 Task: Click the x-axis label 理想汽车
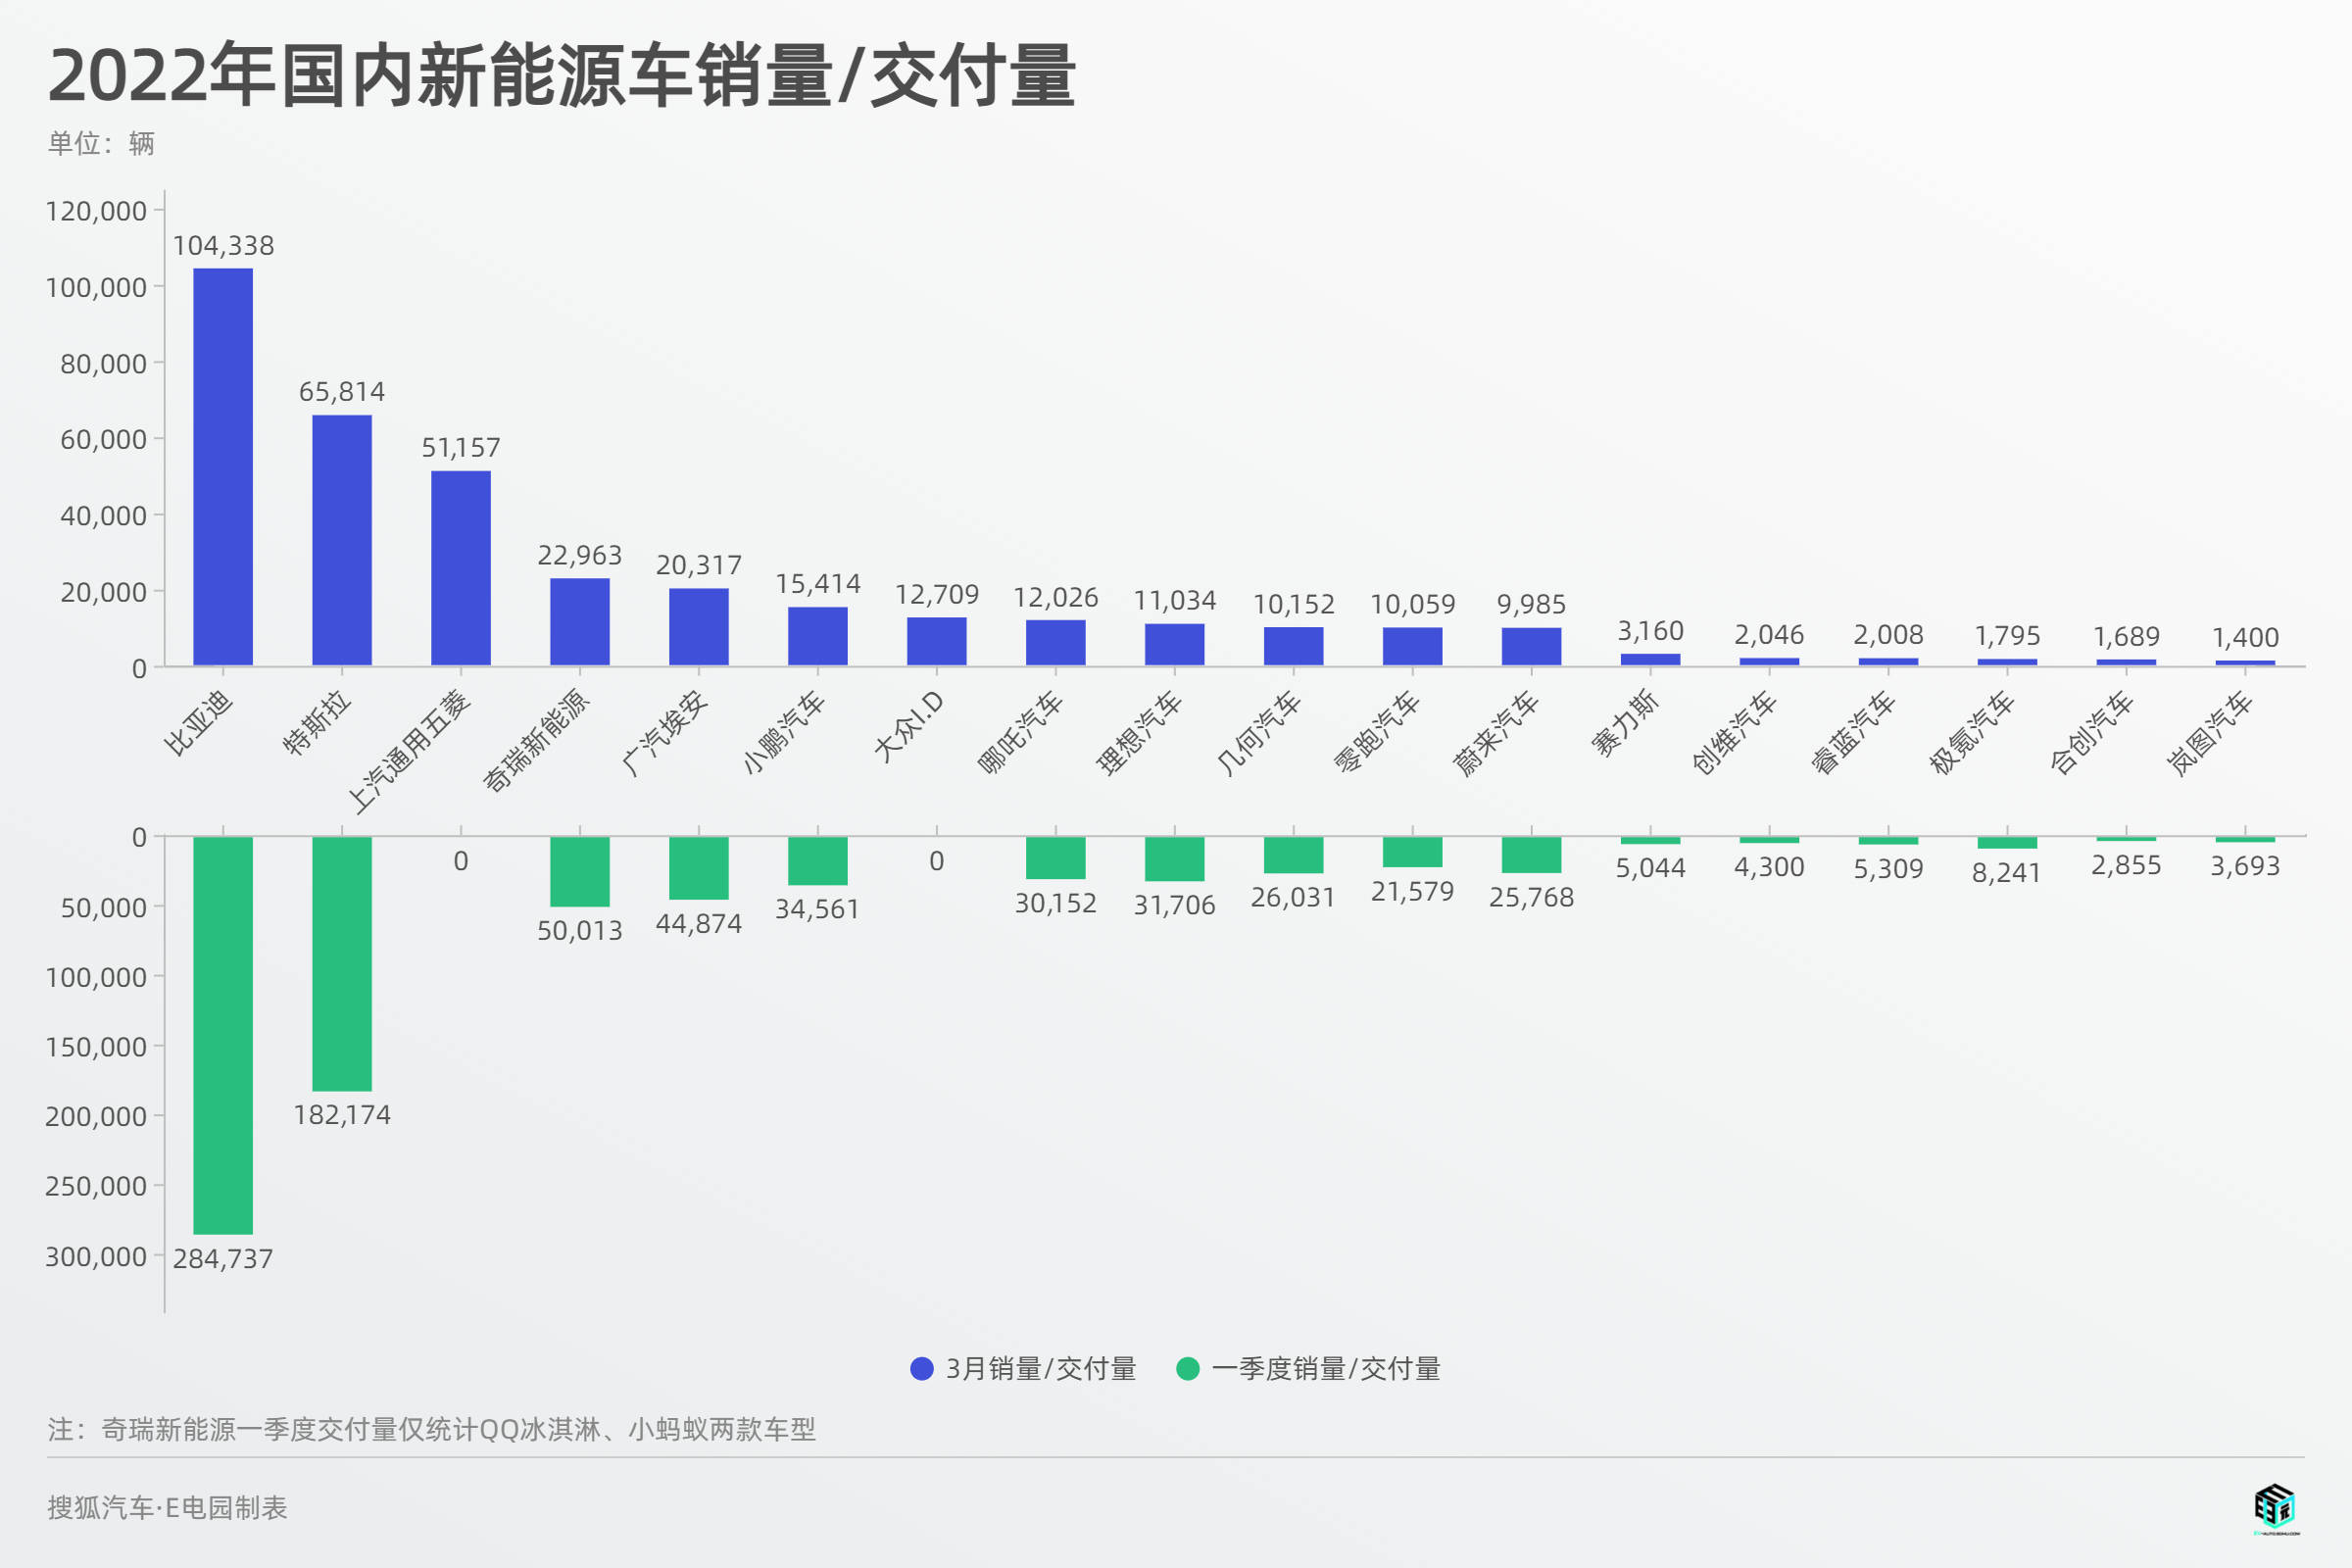tap(1140, 732)
